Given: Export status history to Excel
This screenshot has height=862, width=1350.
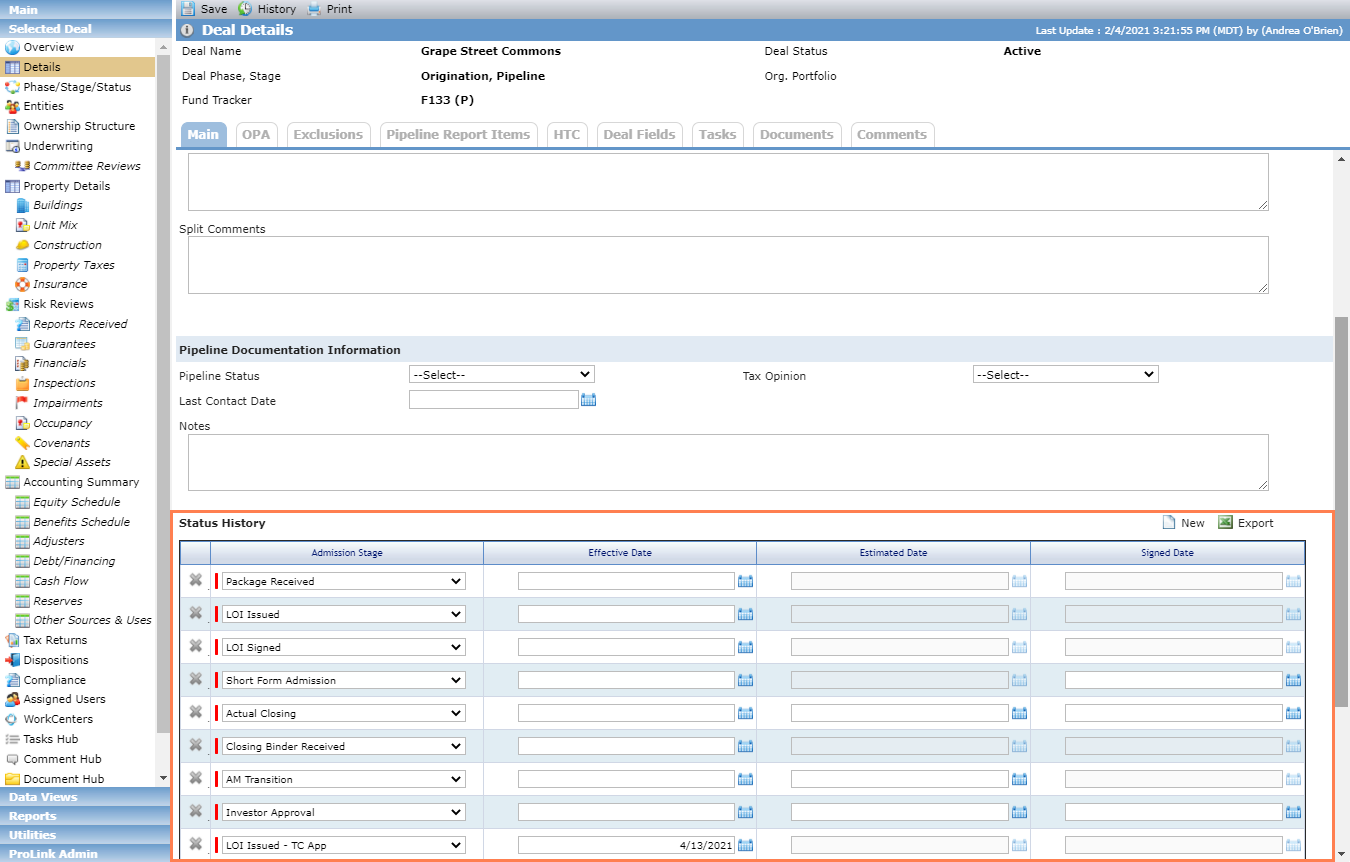Looking at the screenshot, I should [1246, 523].
